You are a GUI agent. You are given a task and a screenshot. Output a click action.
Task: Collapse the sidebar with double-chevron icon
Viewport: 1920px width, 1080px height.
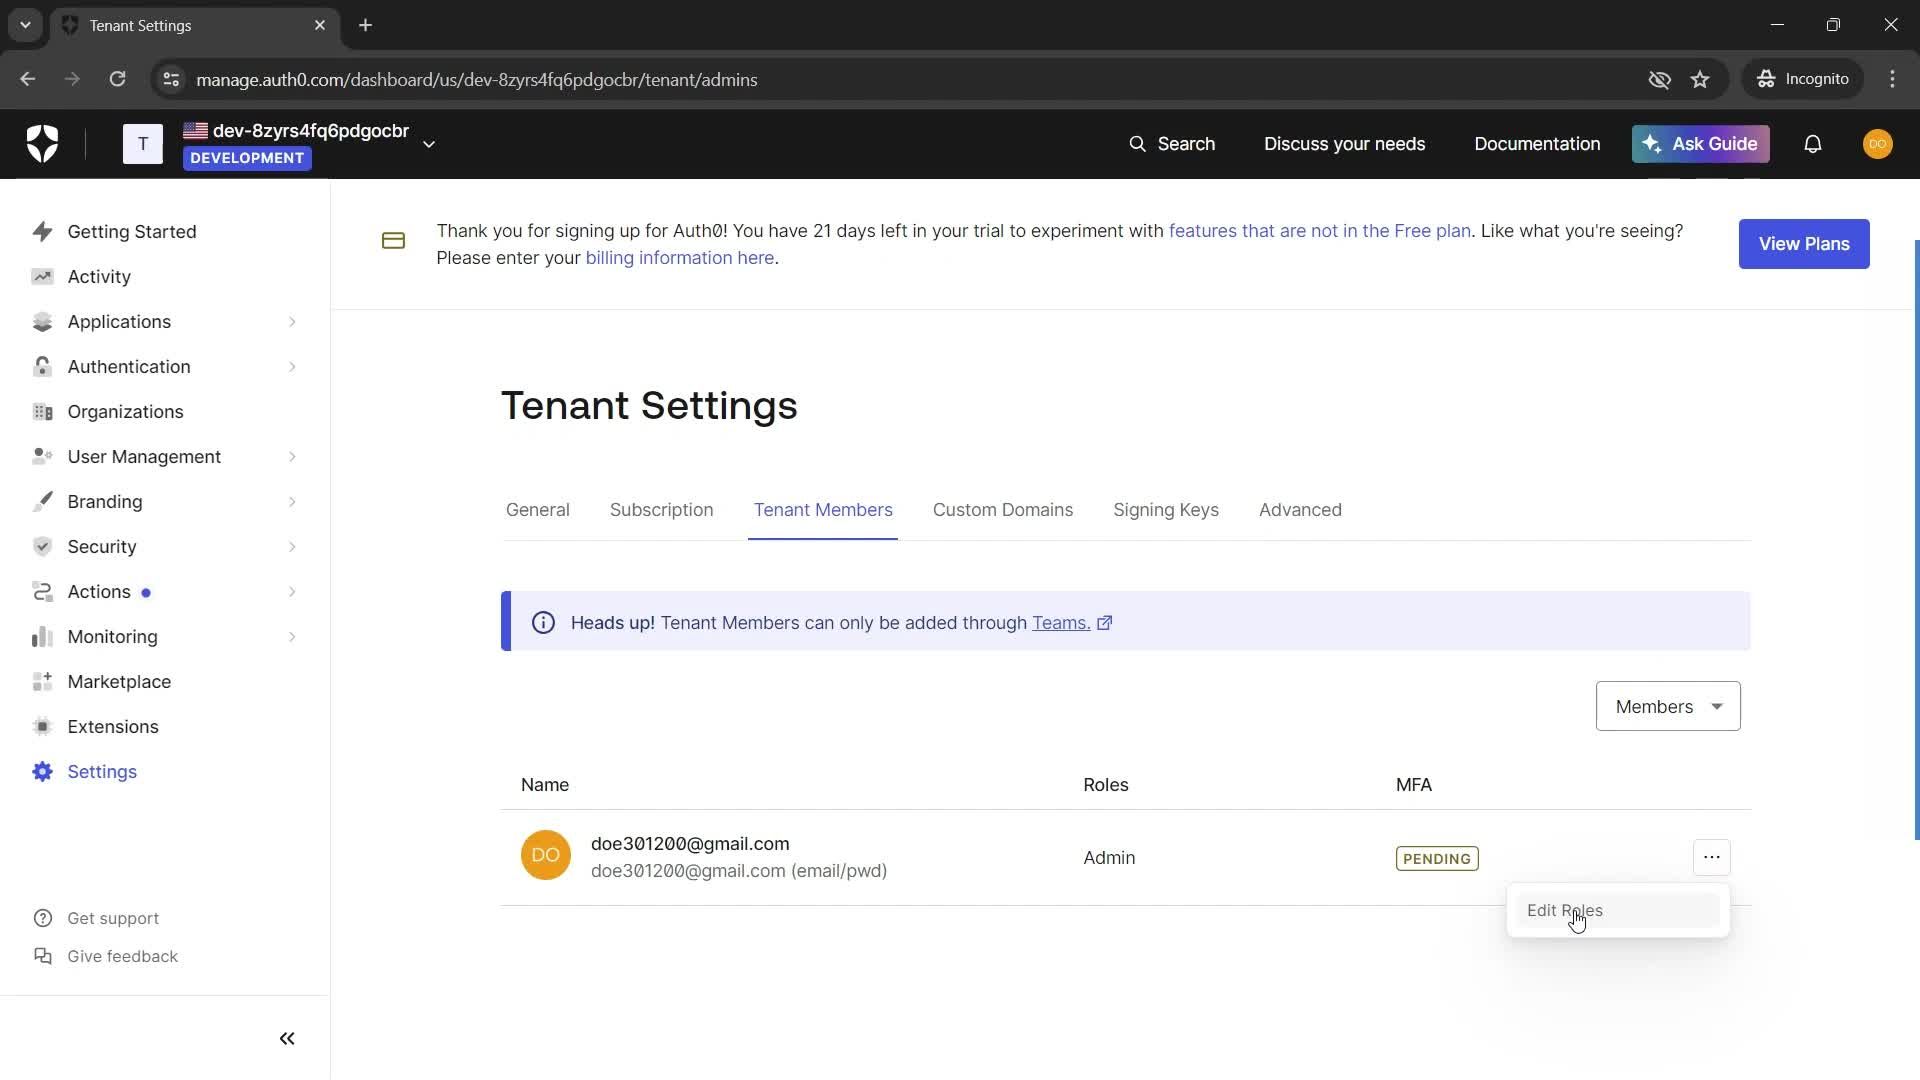(x=287, y=1038)
